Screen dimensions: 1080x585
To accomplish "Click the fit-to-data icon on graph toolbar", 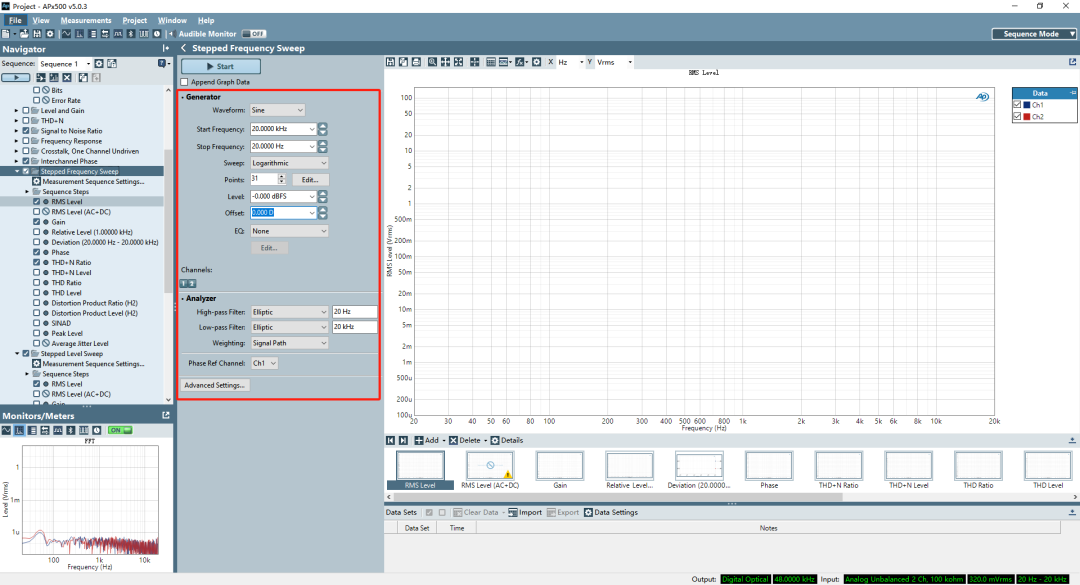I will 475,61.
